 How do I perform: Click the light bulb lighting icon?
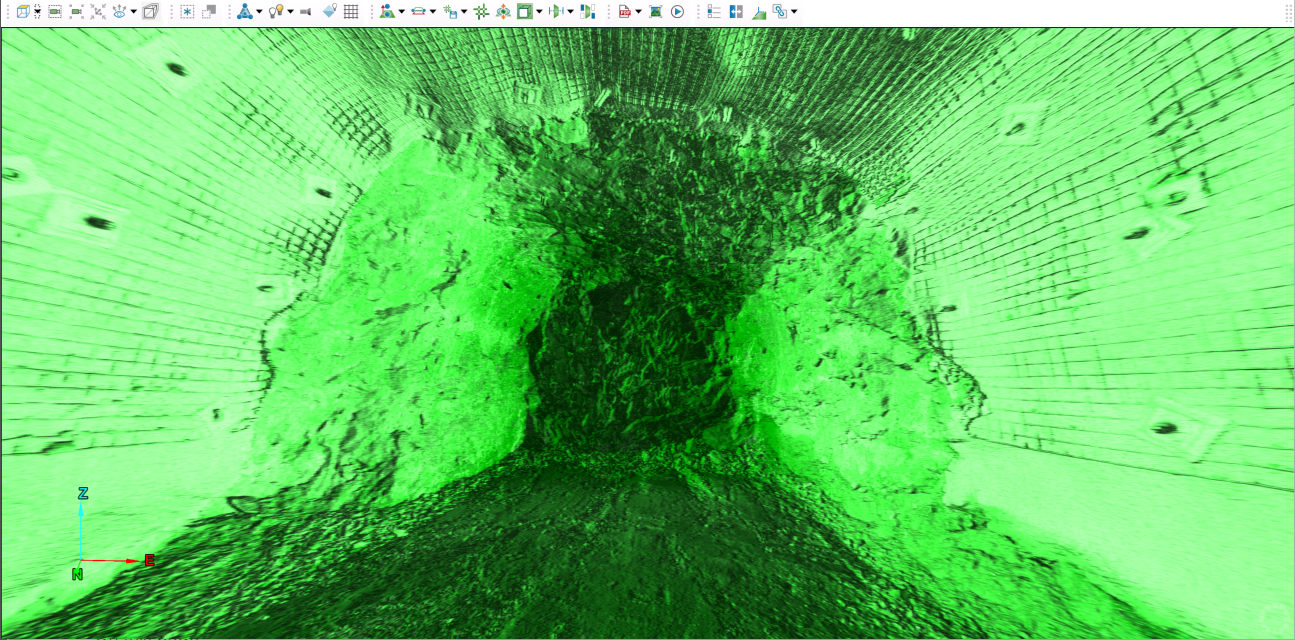click(x=275, y=12)
